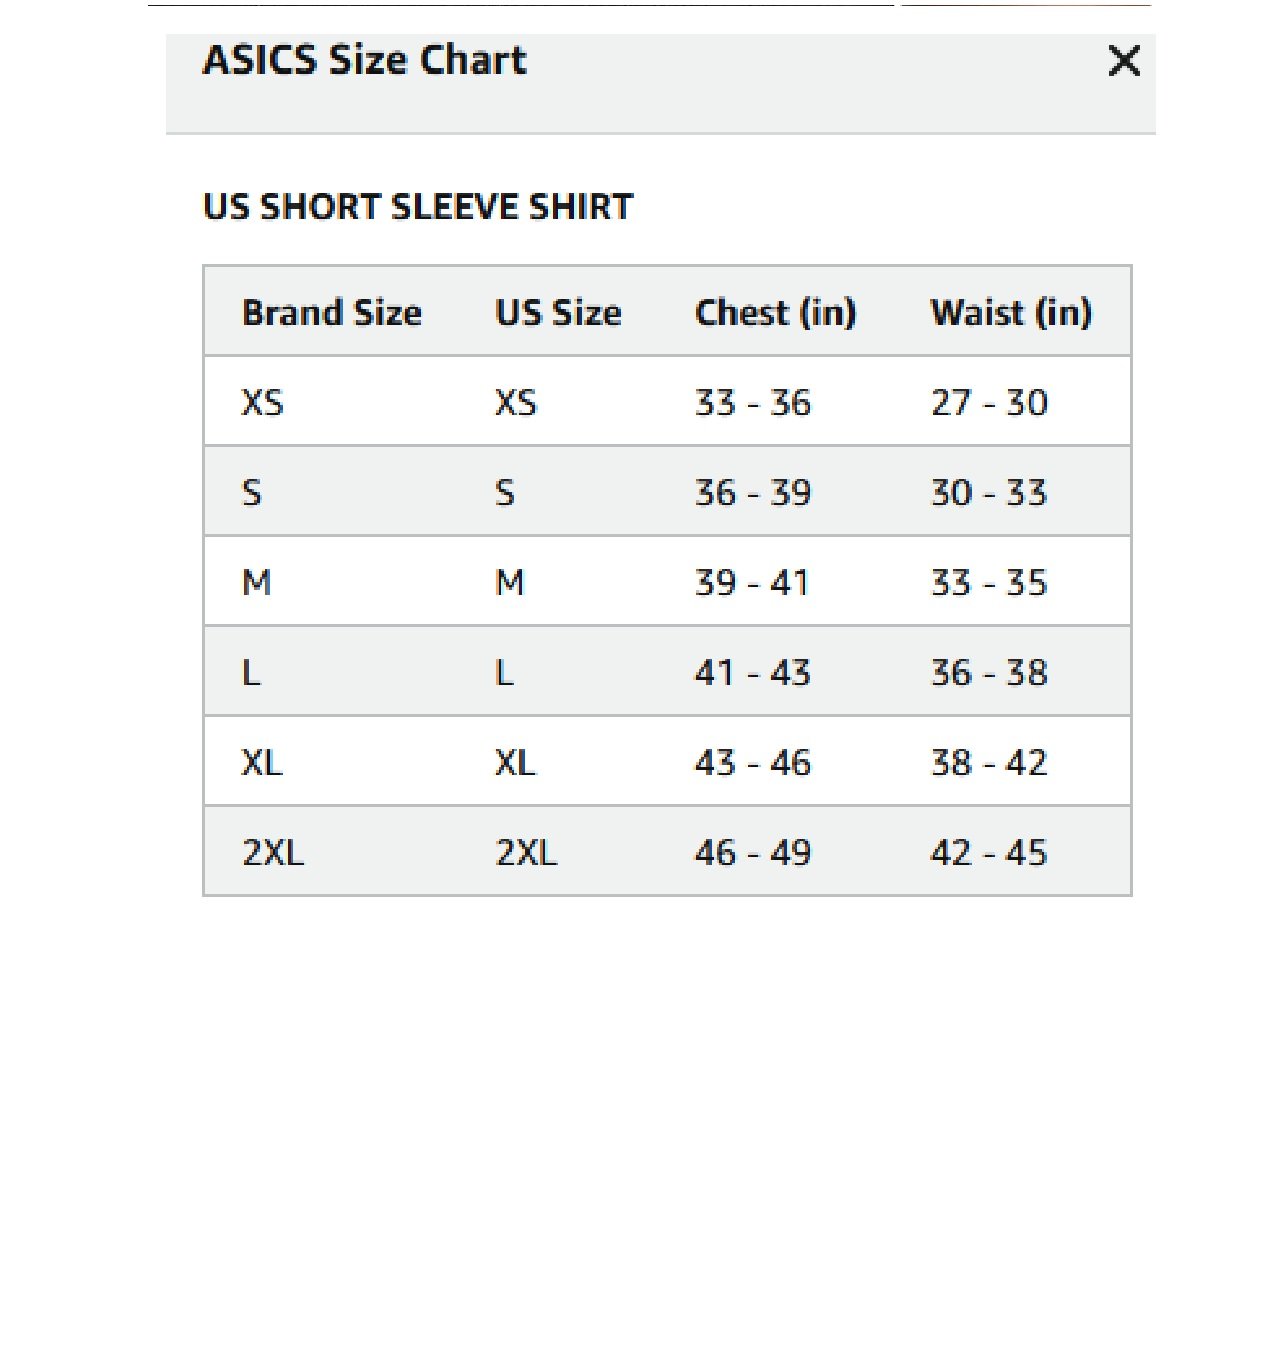Screen dimensions: 1280x1345
Task: Click waist range 33 - 35
Action: (989, 582)
